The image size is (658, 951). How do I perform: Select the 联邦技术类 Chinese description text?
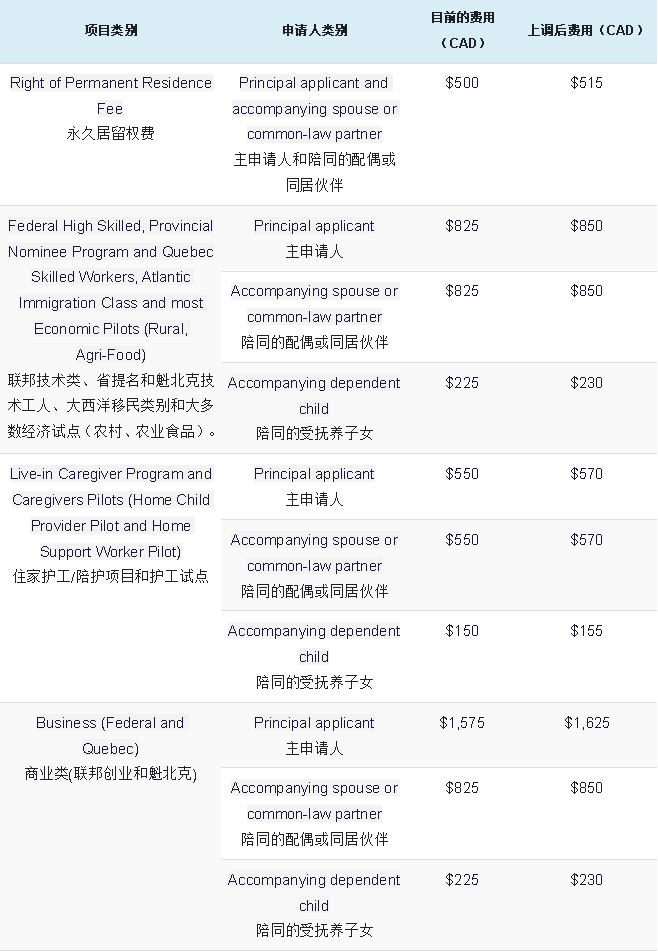point(110,406)
